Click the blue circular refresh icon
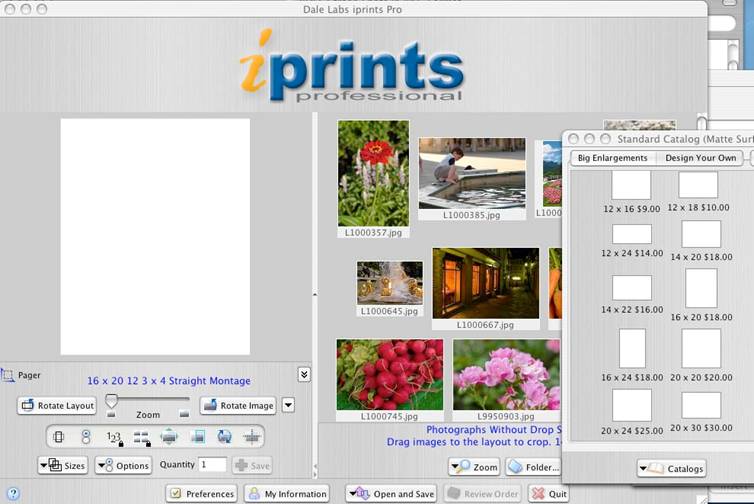This screenshot has width=754, height=504. pyautogui.click(x=225, y=437)
